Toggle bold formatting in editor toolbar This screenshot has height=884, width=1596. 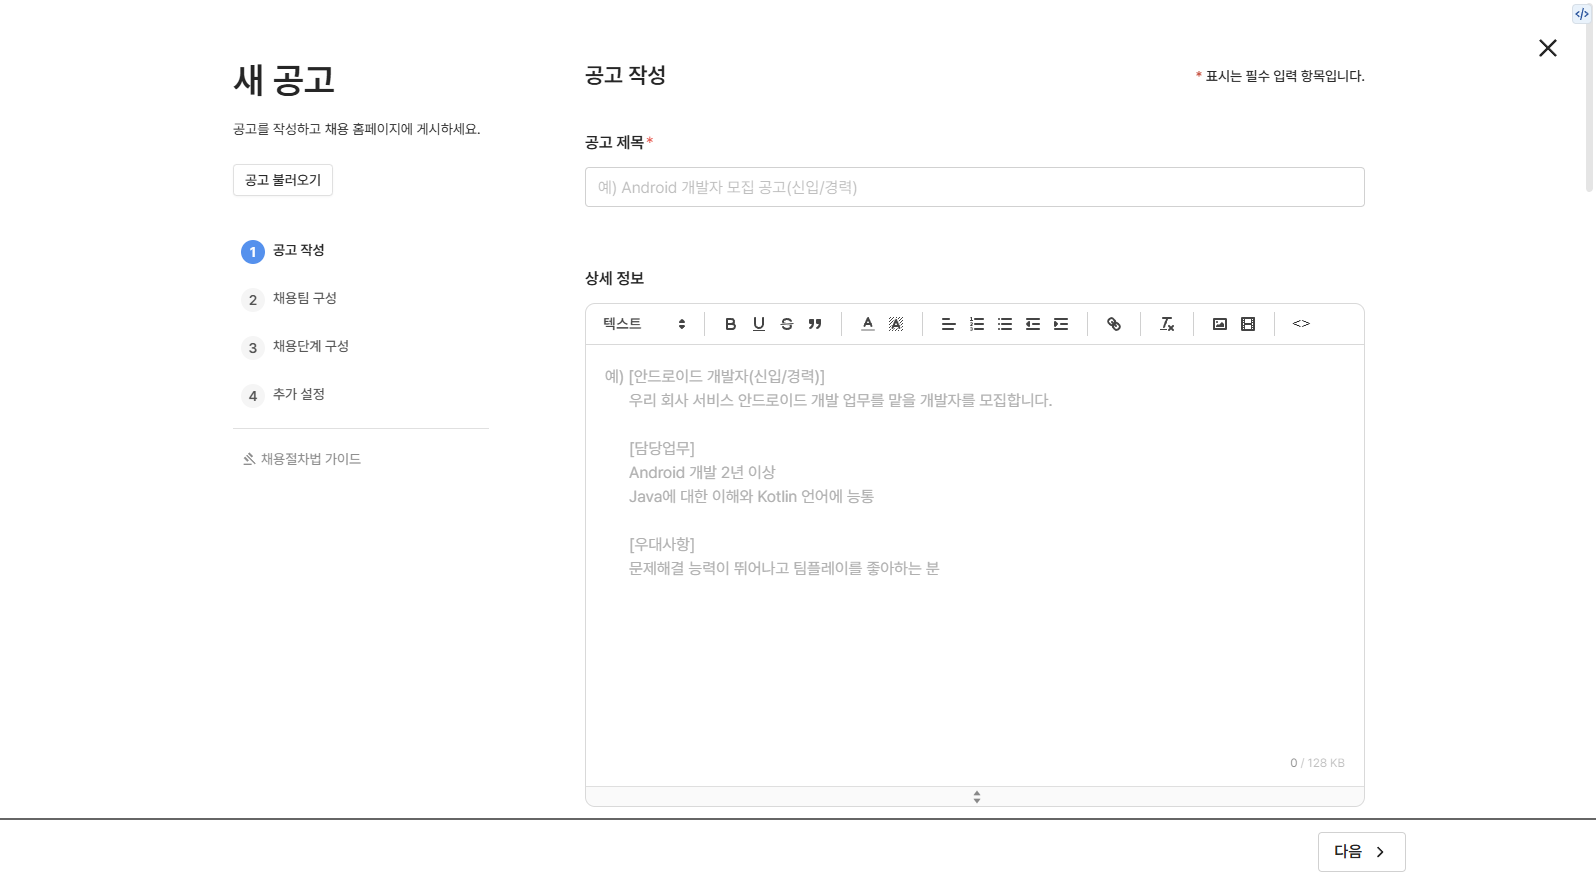[x=730, y=324]
